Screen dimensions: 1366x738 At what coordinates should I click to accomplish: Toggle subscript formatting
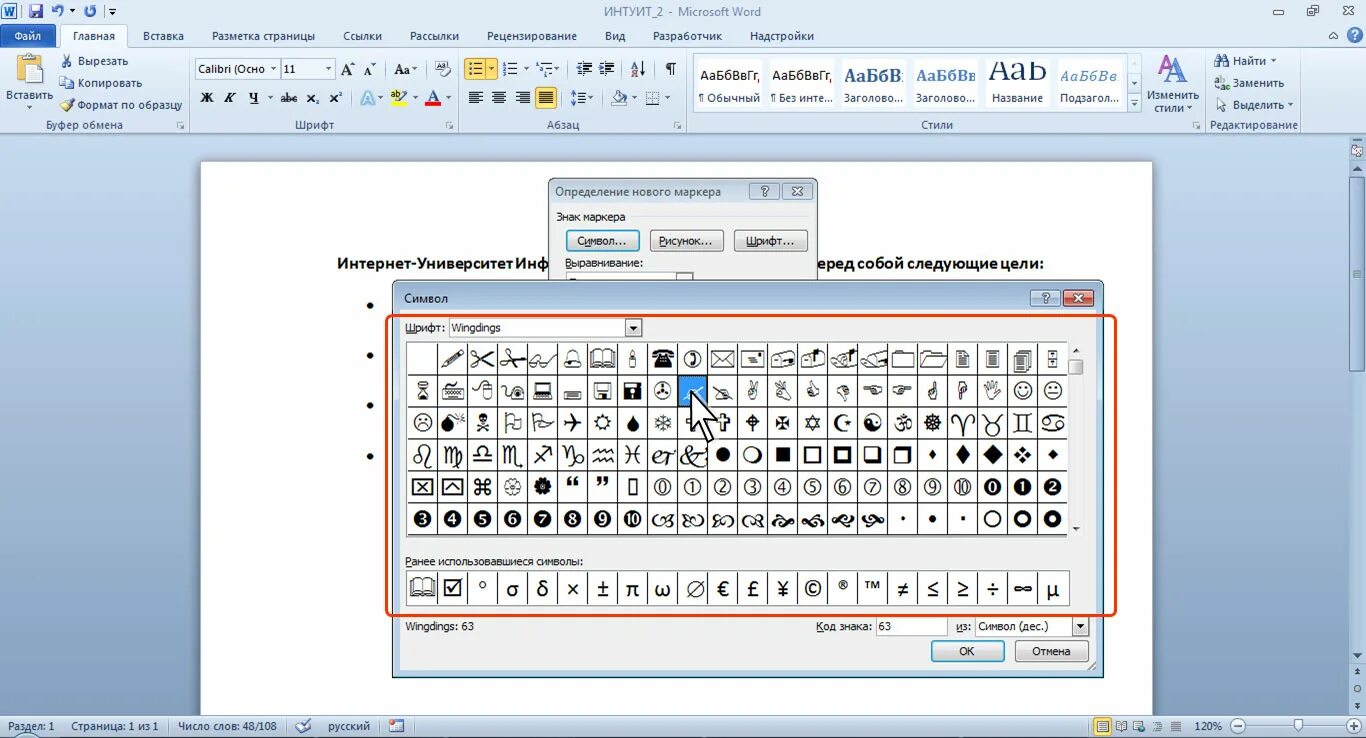313,98
